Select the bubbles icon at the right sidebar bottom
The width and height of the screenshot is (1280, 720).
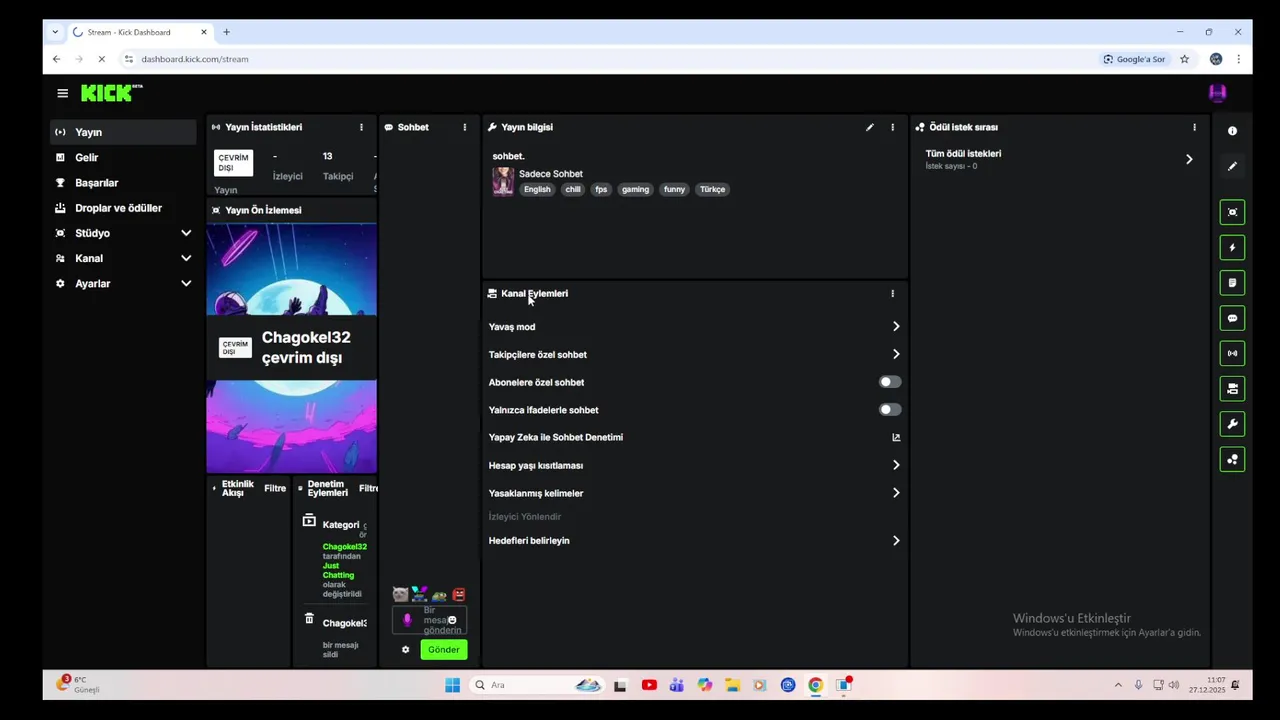point(1232,460)
